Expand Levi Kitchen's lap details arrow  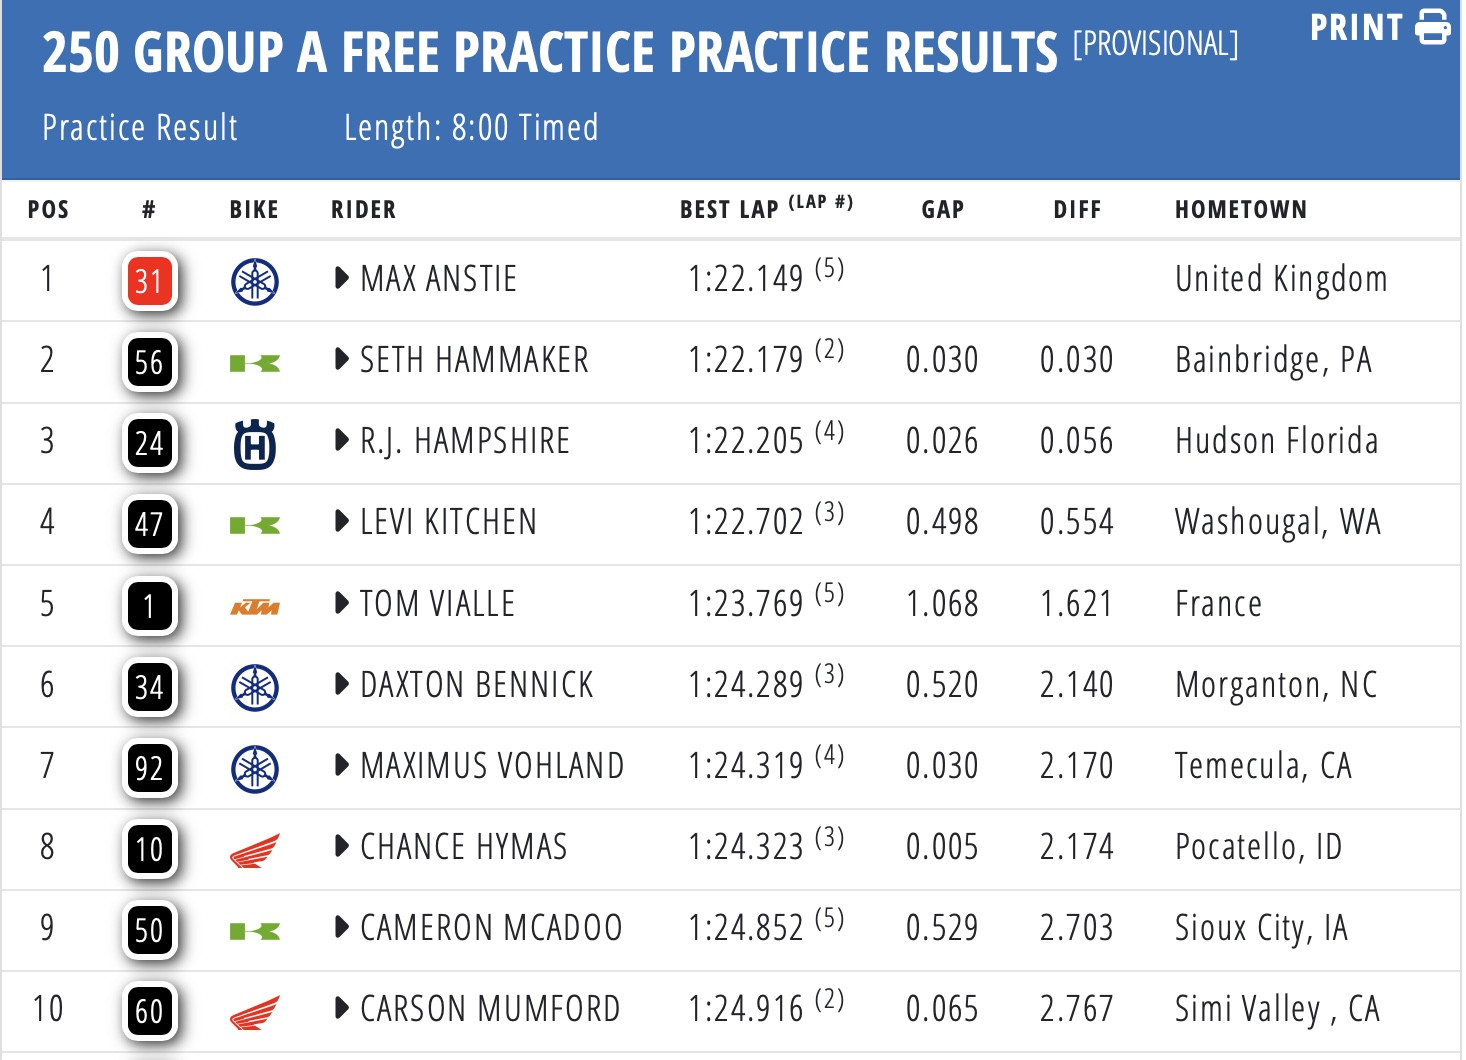[342, 521]
